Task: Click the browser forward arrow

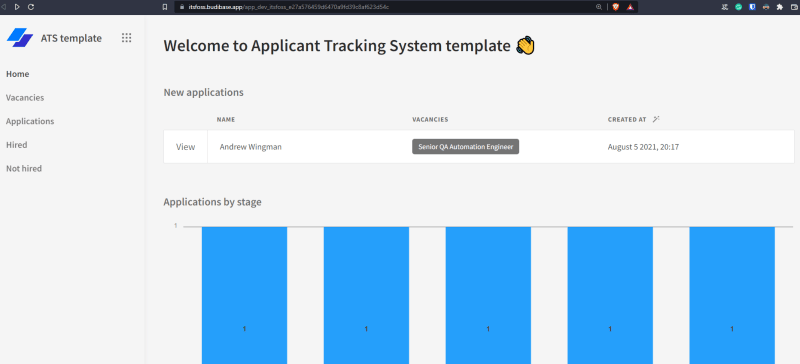Action: point(17,7)
